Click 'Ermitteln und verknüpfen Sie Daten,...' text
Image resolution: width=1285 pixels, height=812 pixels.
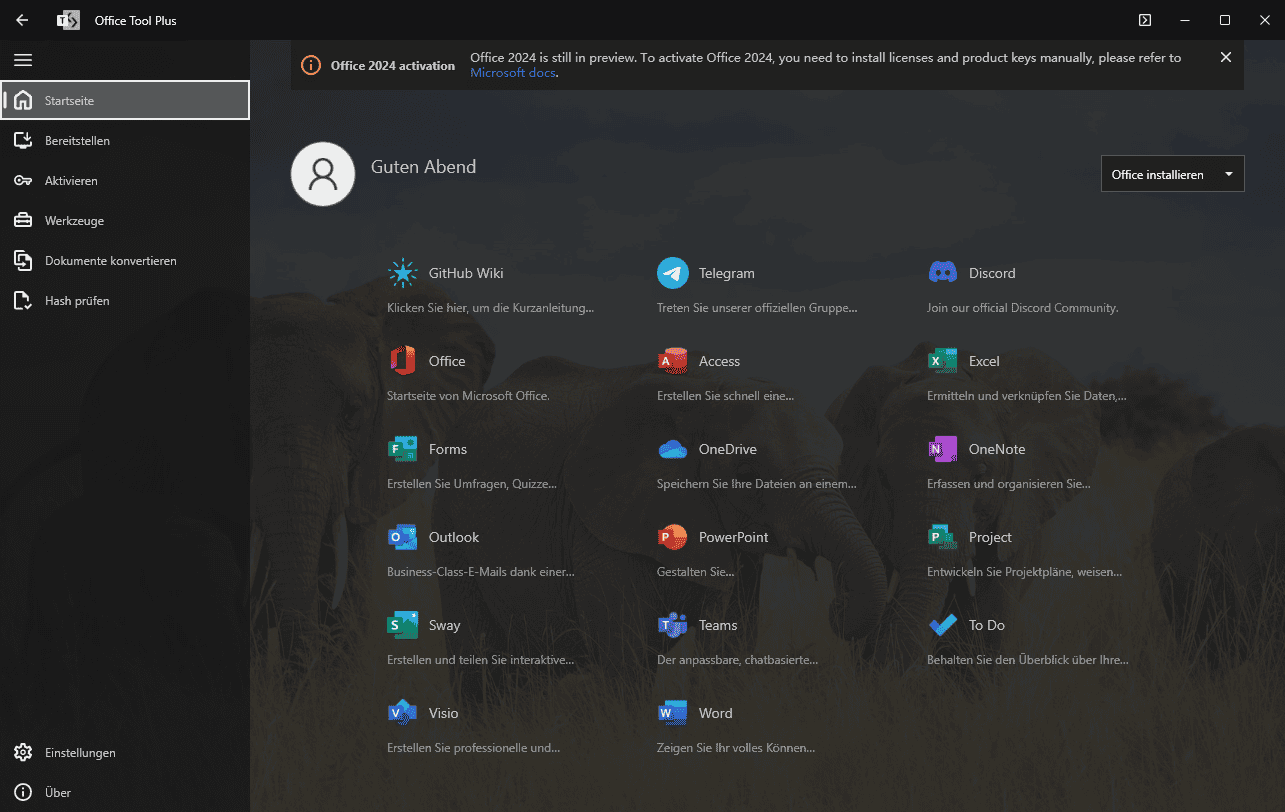[x=1027, y=395]
